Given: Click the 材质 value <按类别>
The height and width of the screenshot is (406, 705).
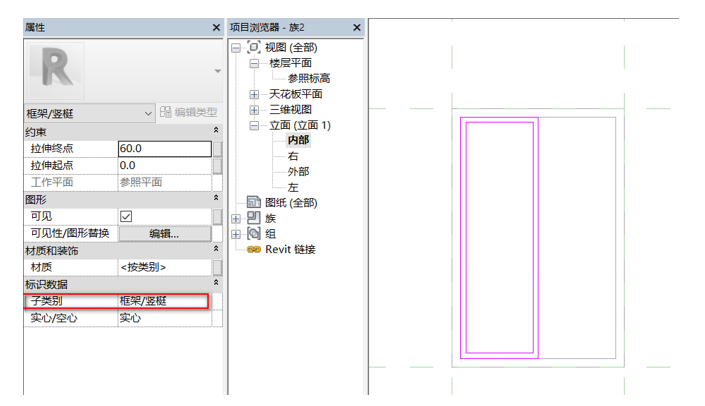Looking at the screenshot, I should (165, 268).
